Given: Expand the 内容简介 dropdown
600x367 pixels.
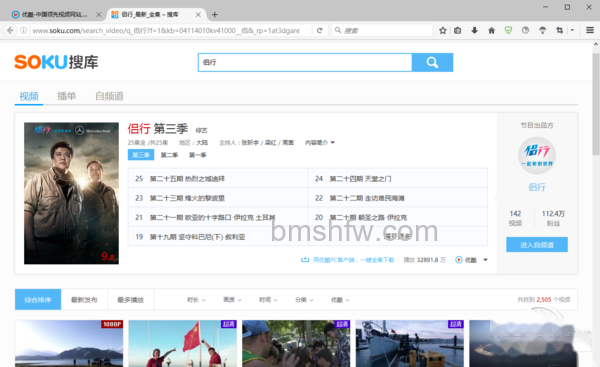Looking at the screenshot, I should (x=320, y=142).
